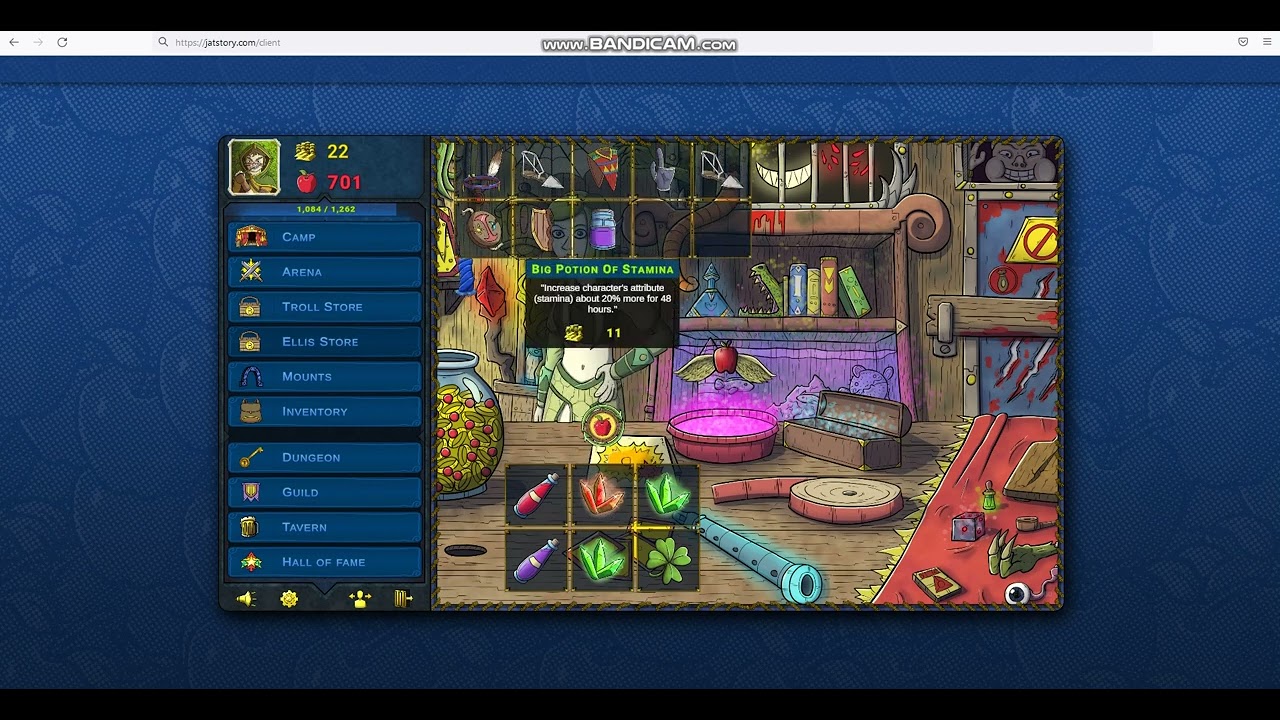Click the Big Potion Of Stamina tooltip title
The image size is (1280, 720).
point(602,269)
